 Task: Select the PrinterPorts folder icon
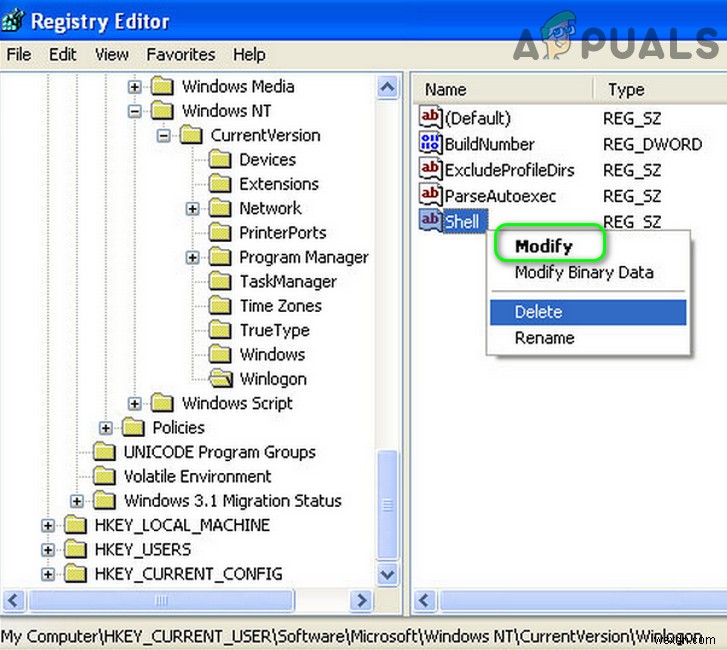pyautogui.click(x=220, y=233)
